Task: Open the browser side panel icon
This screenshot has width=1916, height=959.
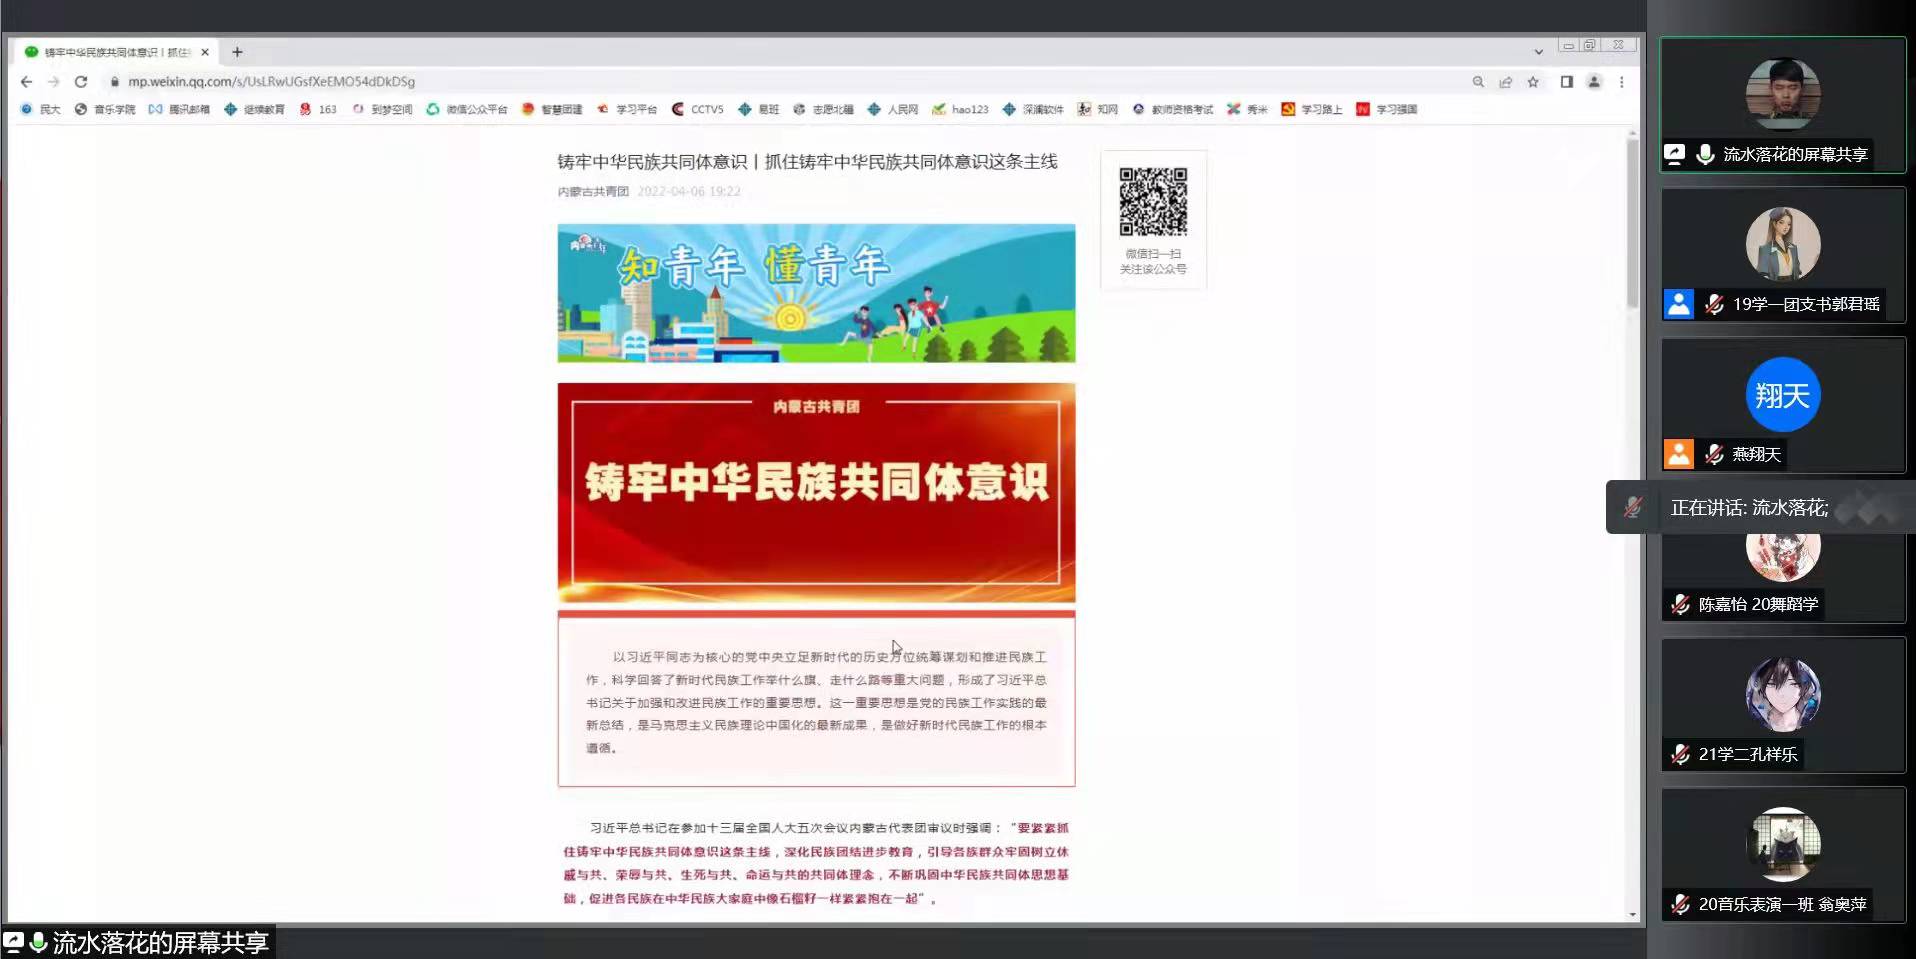Action: coord(1566,82)
